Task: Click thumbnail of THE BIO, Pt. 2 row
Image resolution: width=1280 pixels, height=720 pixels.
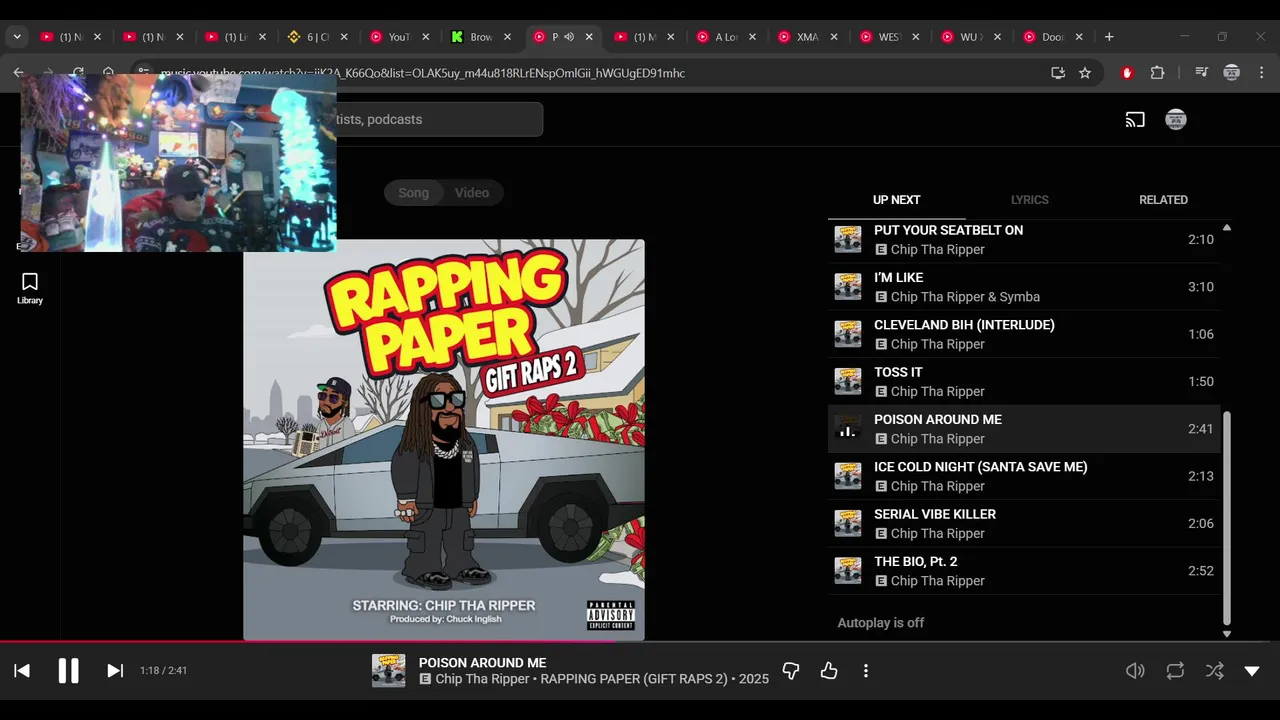Action: [848, 571]
